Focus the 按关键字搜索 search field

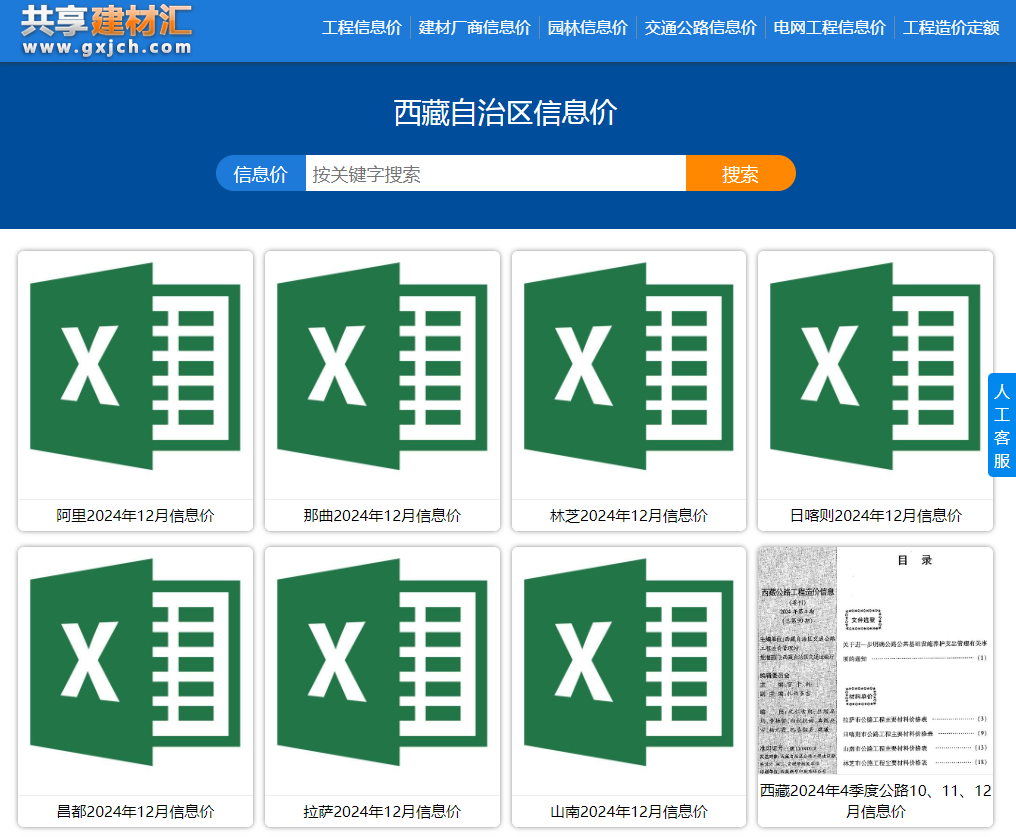[x=496, y=174]
